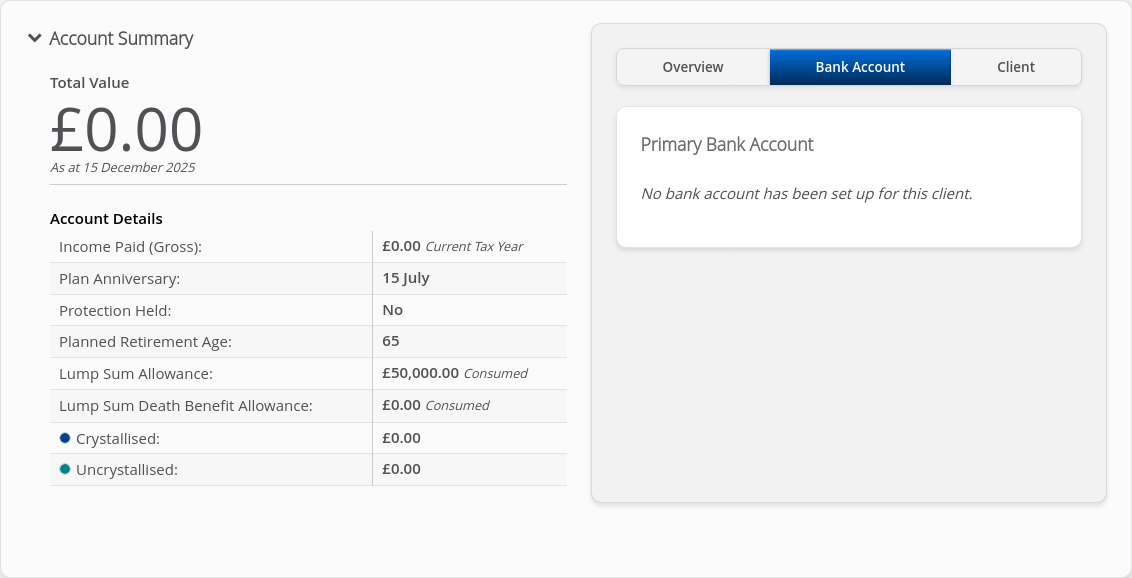The width and height of the screenshot is (1132, 578).
Task: Click the £50,000.00 allowance value
Action: (421, 373)
